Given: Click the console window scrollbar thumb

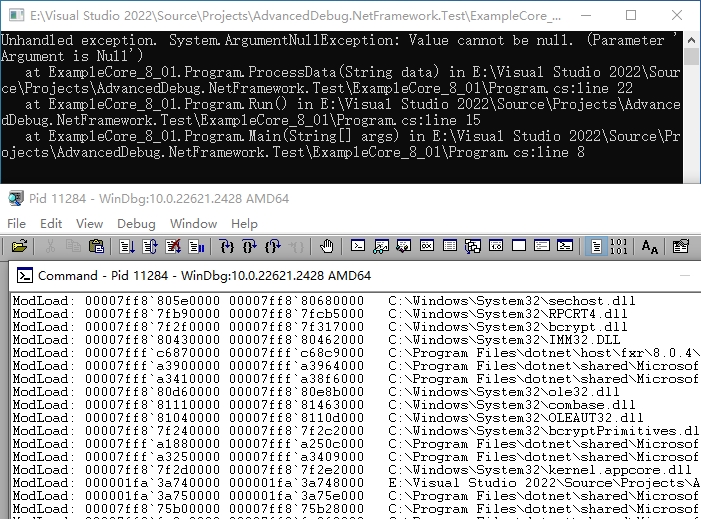Looking at the screenshot, I should pyautogui.click(x=691, y=56).
